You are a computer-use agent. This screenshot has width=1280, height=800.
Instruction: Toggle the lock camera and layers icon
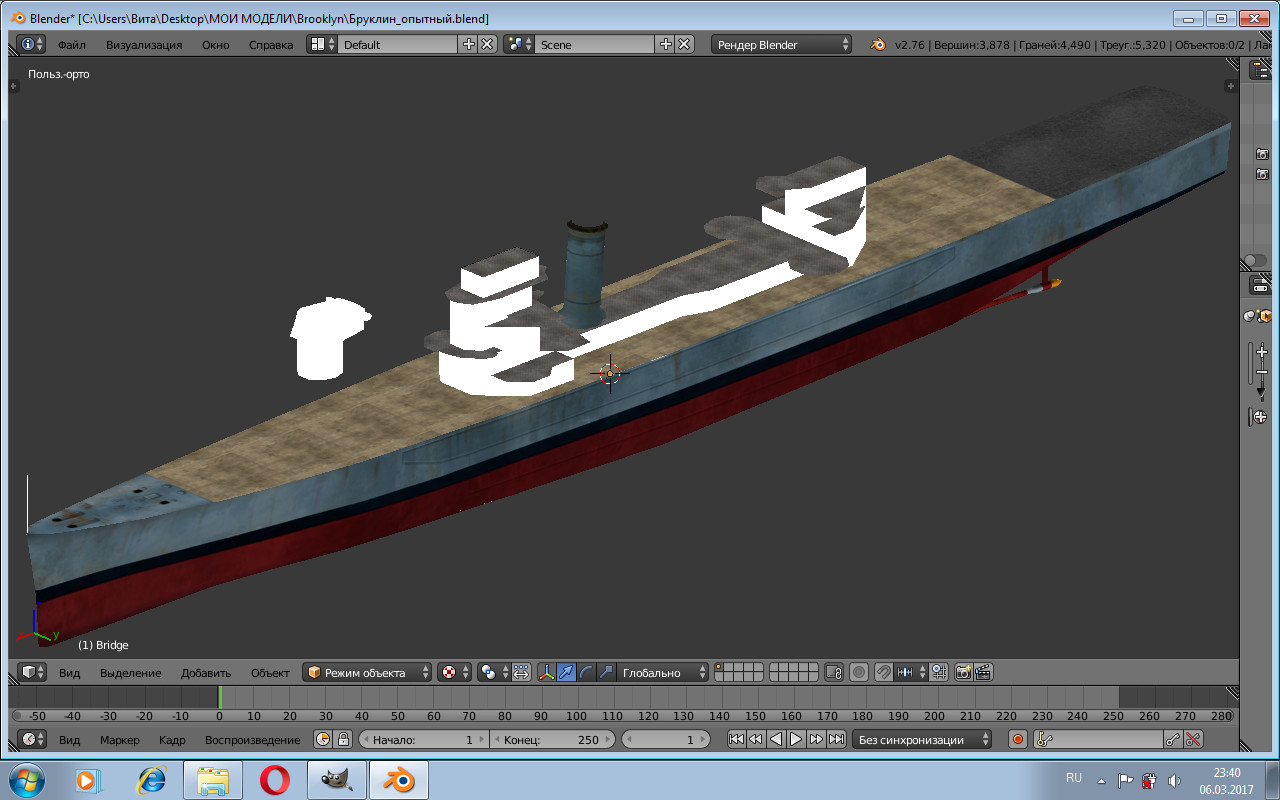[x=834, y=672]
